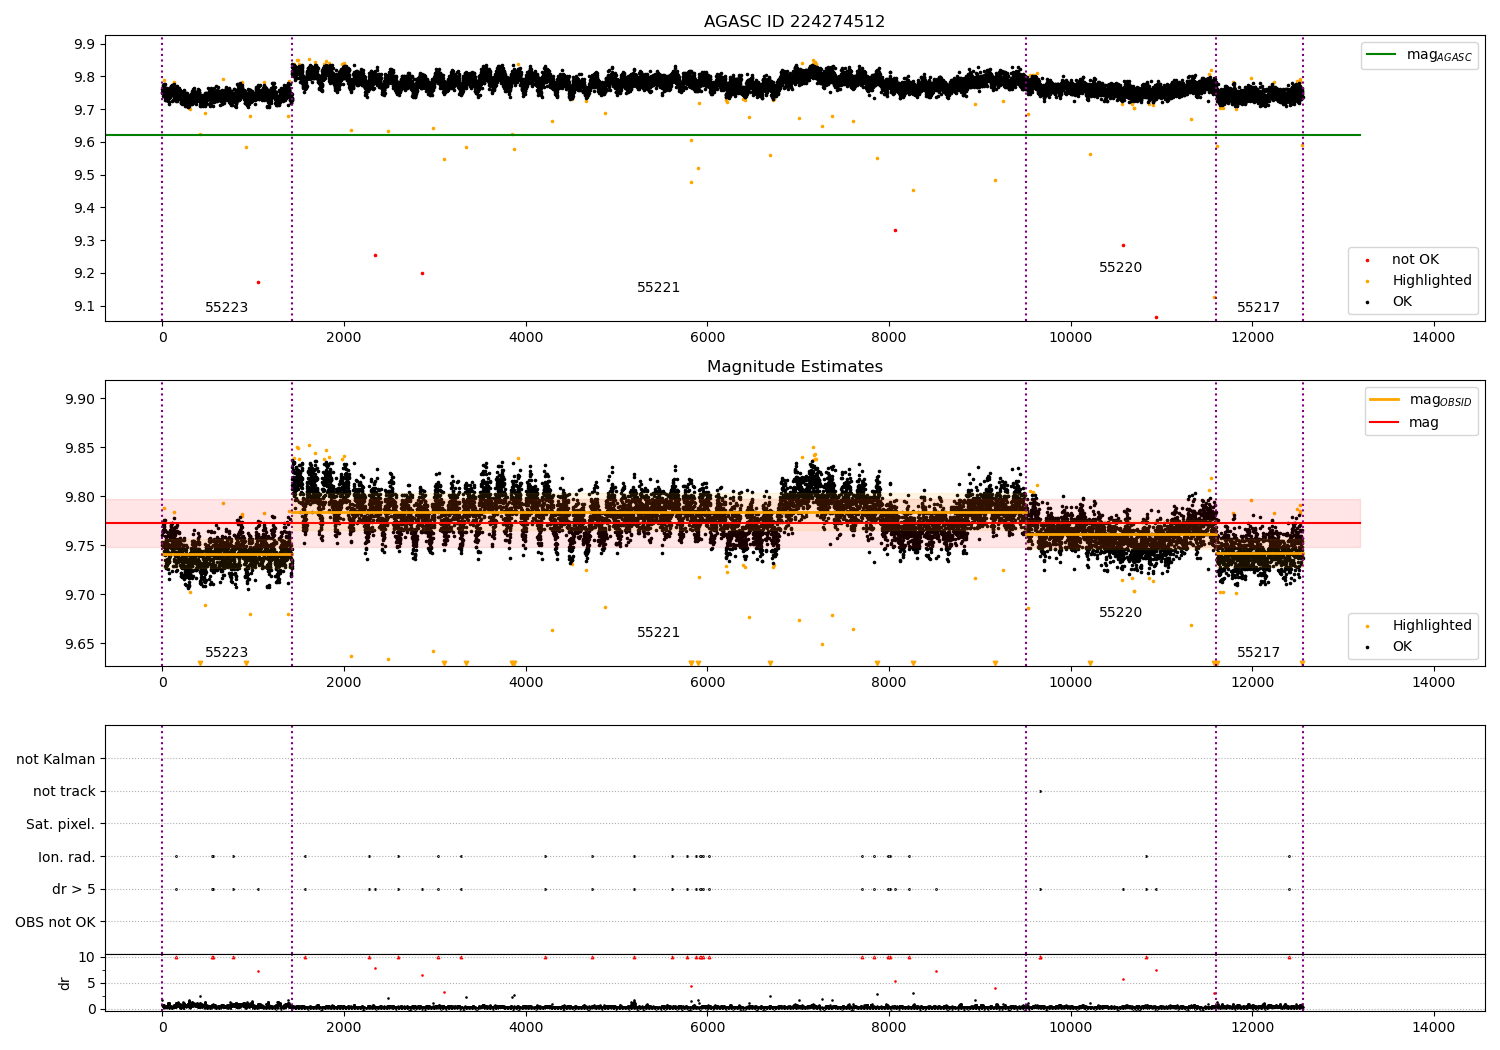This screenshot has width=1500, height=1050.
Task: Click x-tick 2000 in the top plot
Action: tap(344, 338)
